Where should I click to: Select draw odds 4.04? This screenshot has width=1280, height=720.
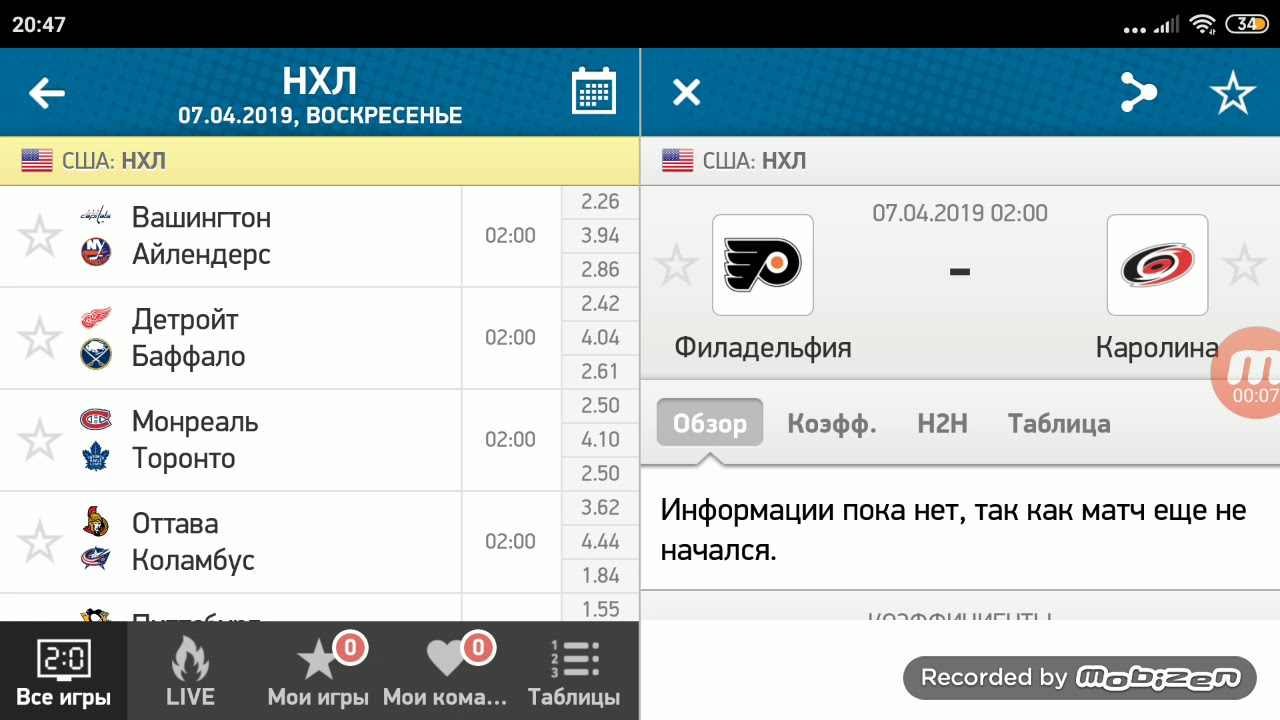[x=600, y=338]
